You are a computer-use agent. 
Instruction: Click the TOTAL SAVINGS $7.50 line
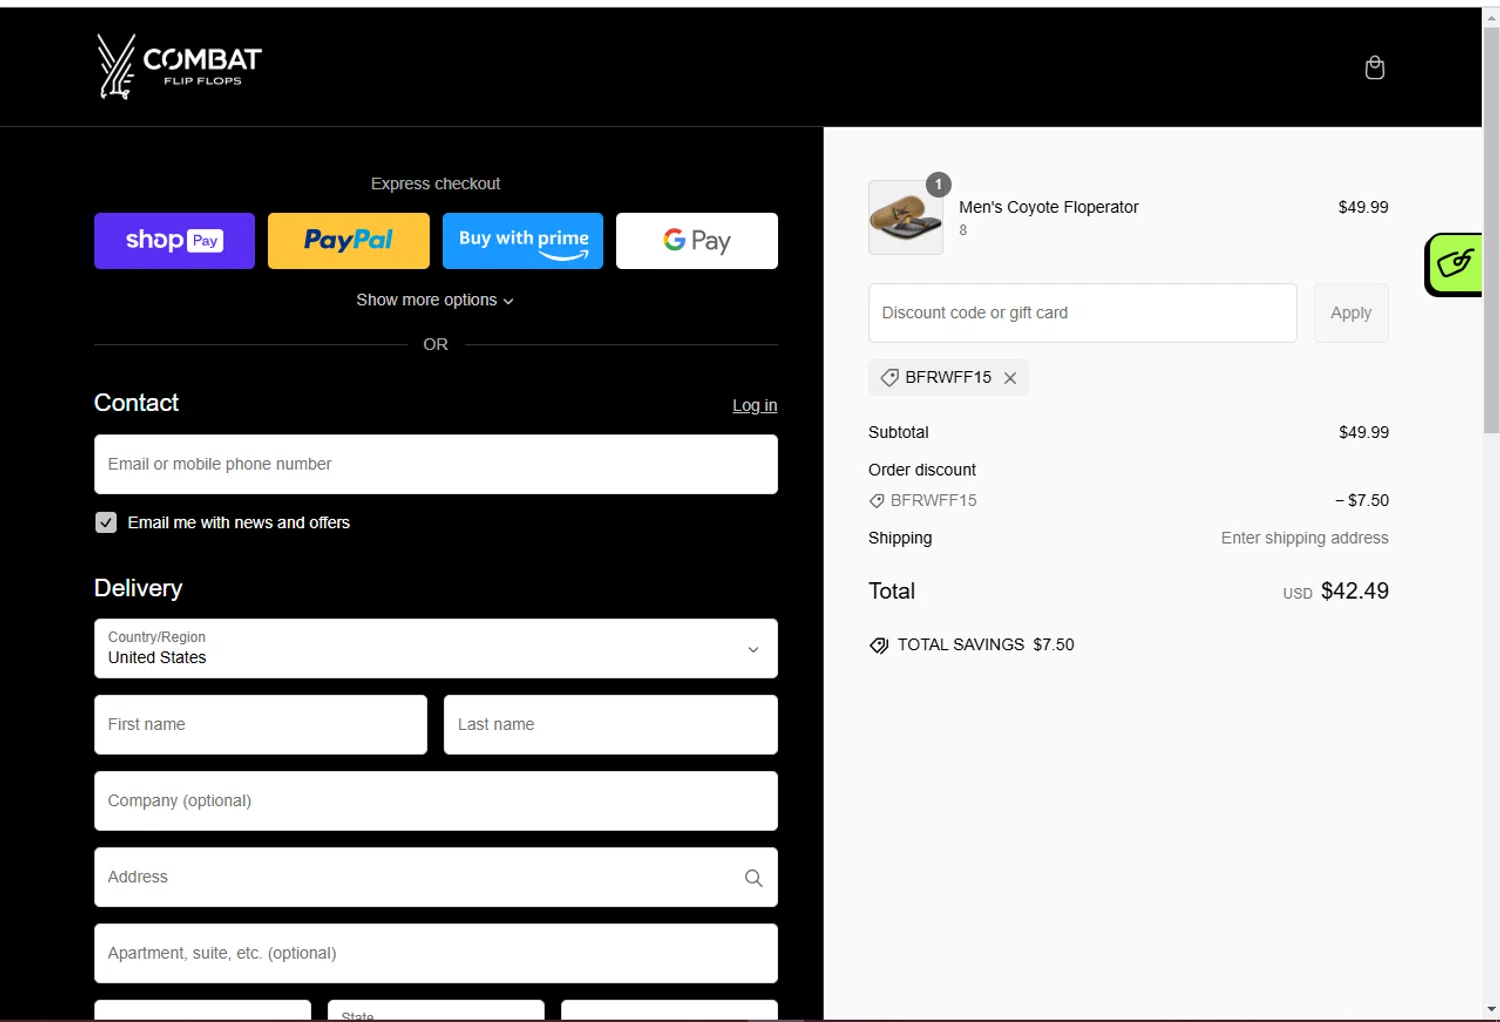point(971,645)
